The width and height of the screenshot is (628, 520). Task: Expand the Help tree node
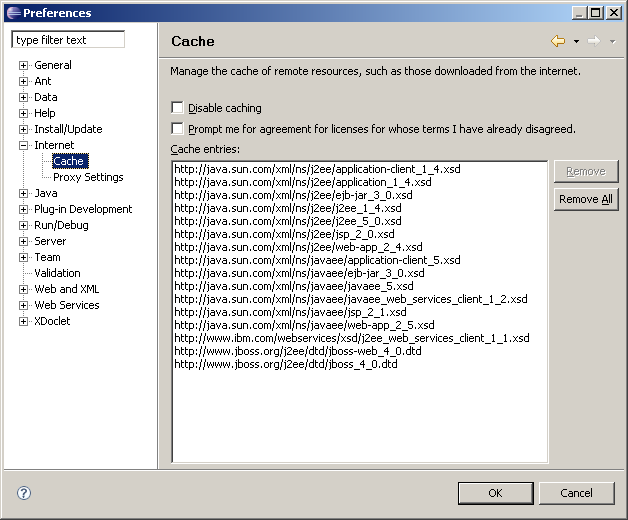click(23, 113)
